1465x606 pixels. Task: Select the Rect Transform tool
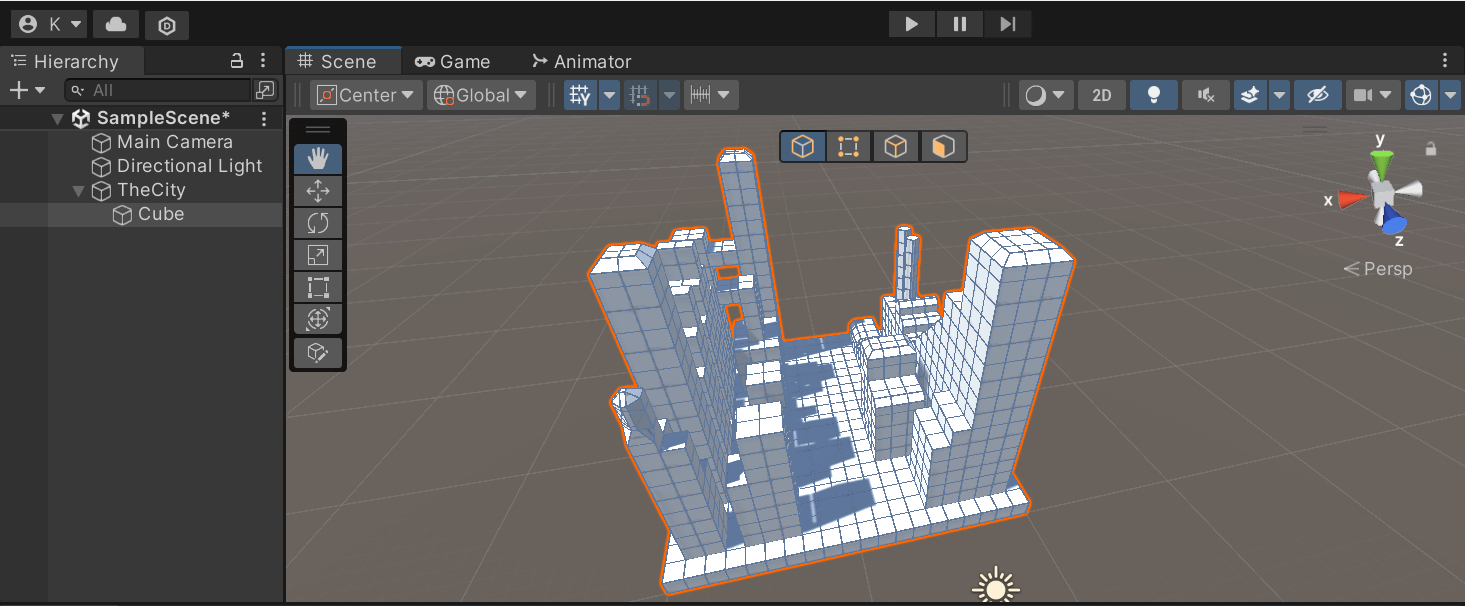[x=317, y=287]
